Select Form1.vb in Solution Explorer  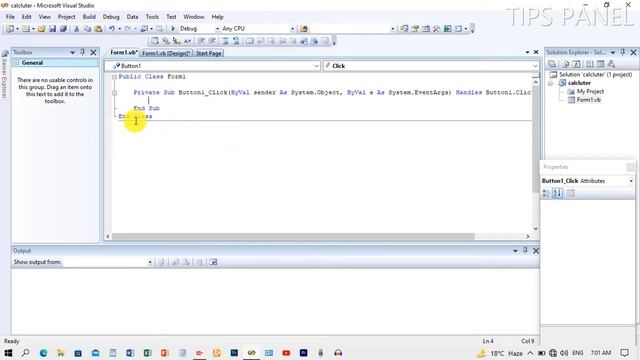point(589,100)
